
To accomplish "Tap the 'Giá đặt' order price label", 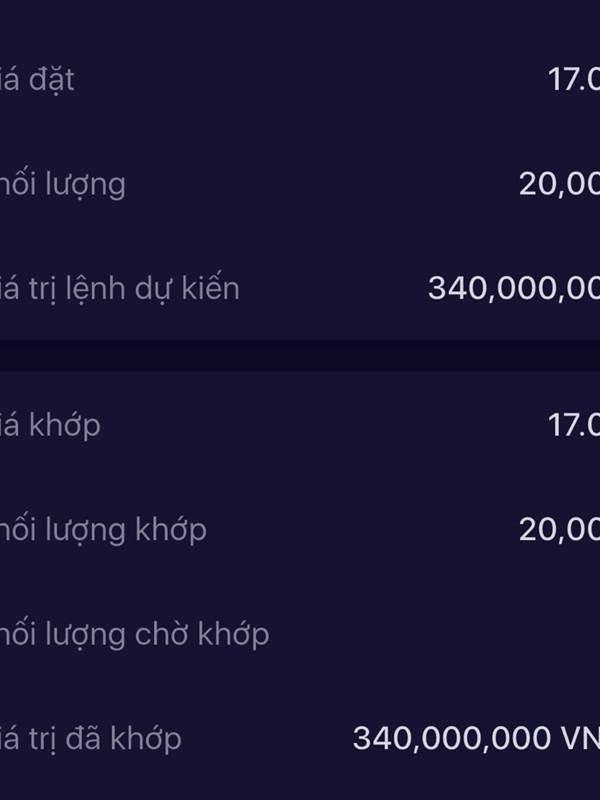I will [38, 80].
